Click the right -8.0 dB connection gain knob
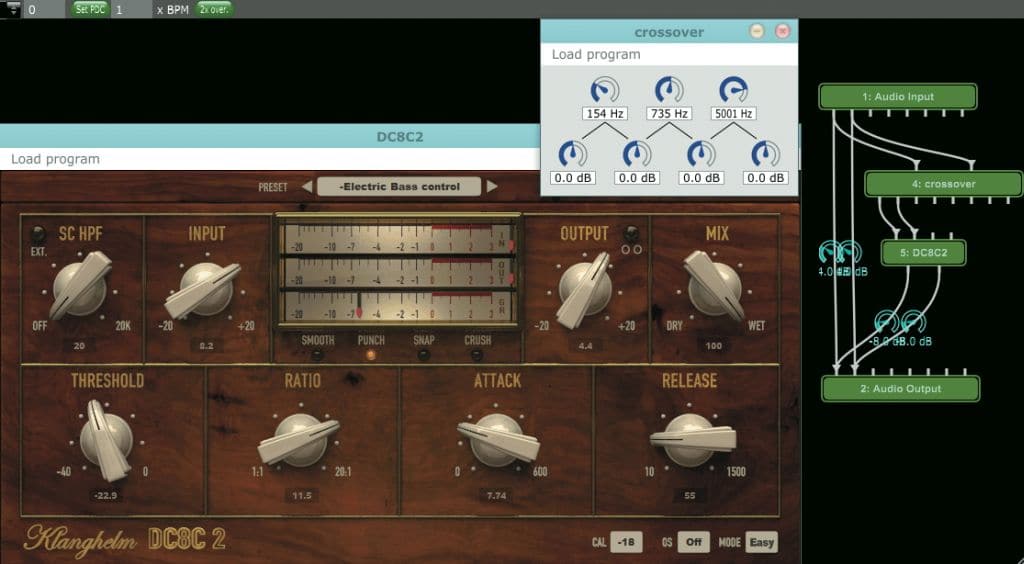The image size is (1024, 564). [x=913, y=322]
